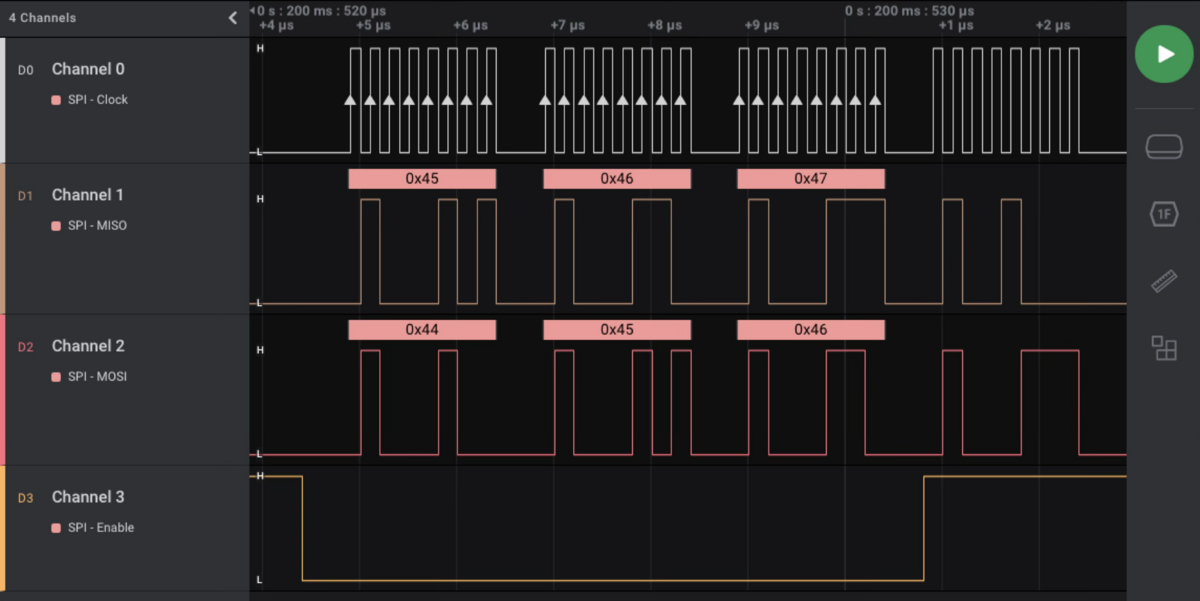Click the 200 ms : 530 µs timestamp

[908, 11]
